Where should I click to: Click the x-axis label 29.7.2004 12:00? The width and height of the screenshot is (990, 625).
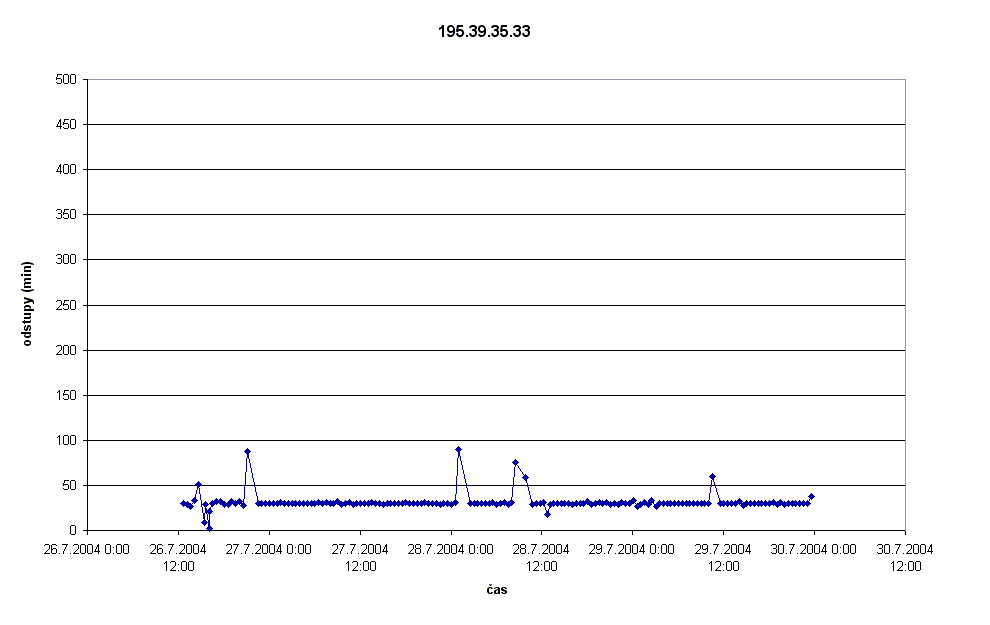point(724,557)
